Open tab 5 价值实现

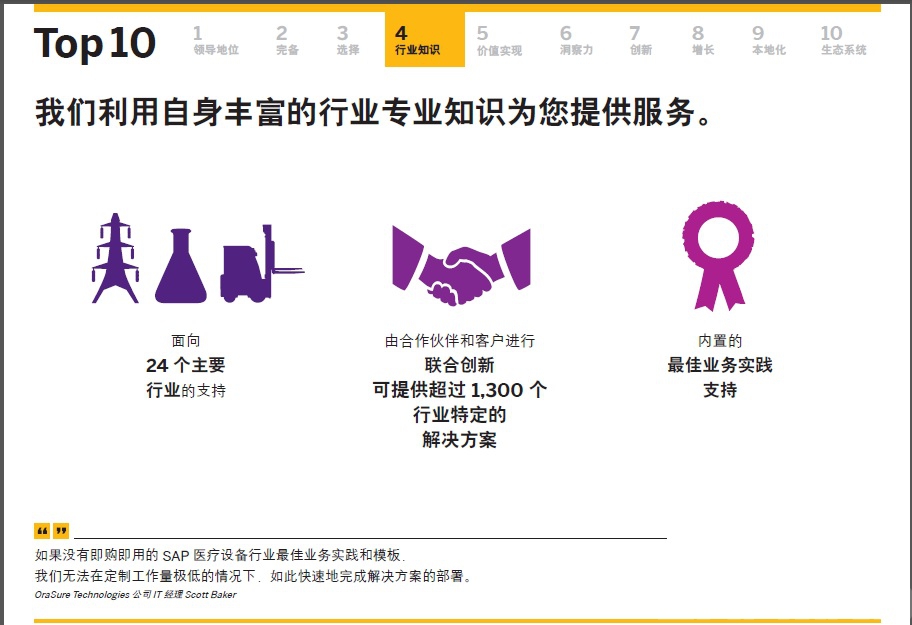(x=499, y=41)
